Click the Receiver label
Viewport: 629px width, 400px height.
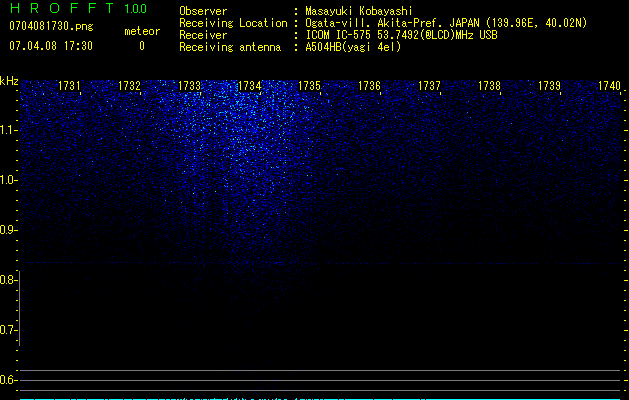point(203,35)
